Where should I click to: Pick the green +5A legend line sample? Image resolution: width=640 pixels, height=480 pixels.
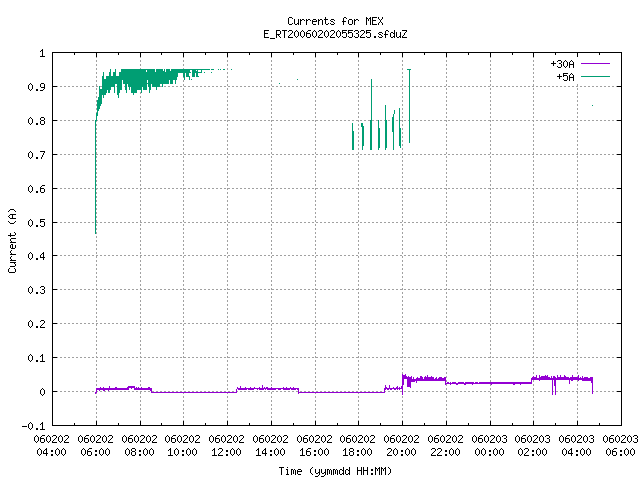coord(595,77)
